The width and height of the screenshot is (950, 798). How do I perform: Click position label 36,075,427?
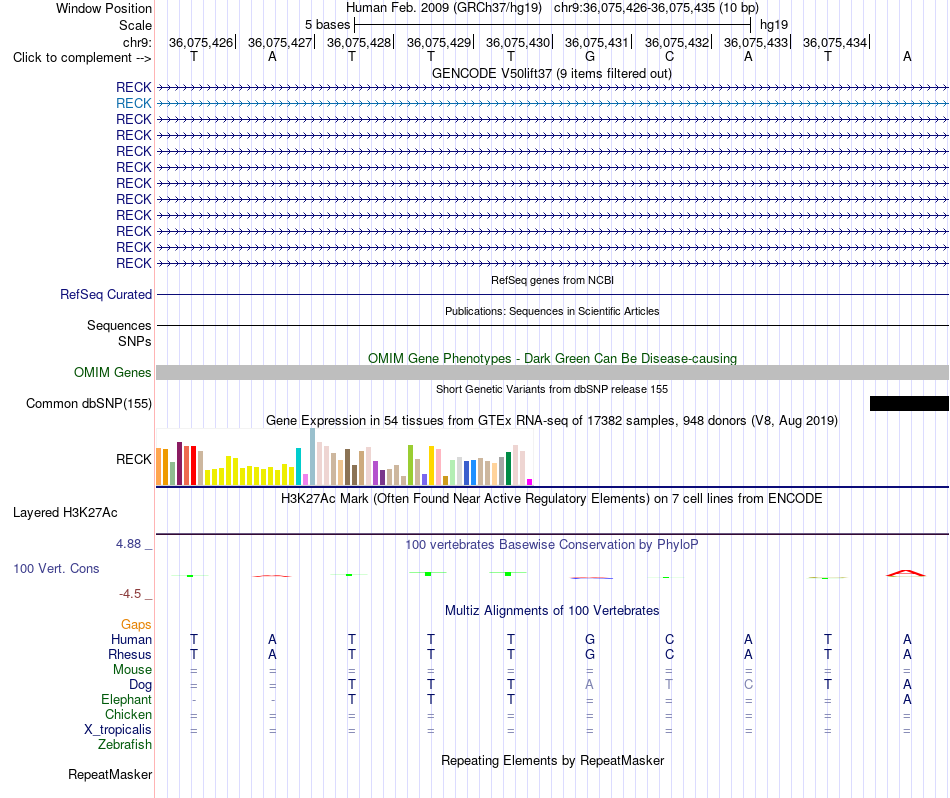pos(280,42)
